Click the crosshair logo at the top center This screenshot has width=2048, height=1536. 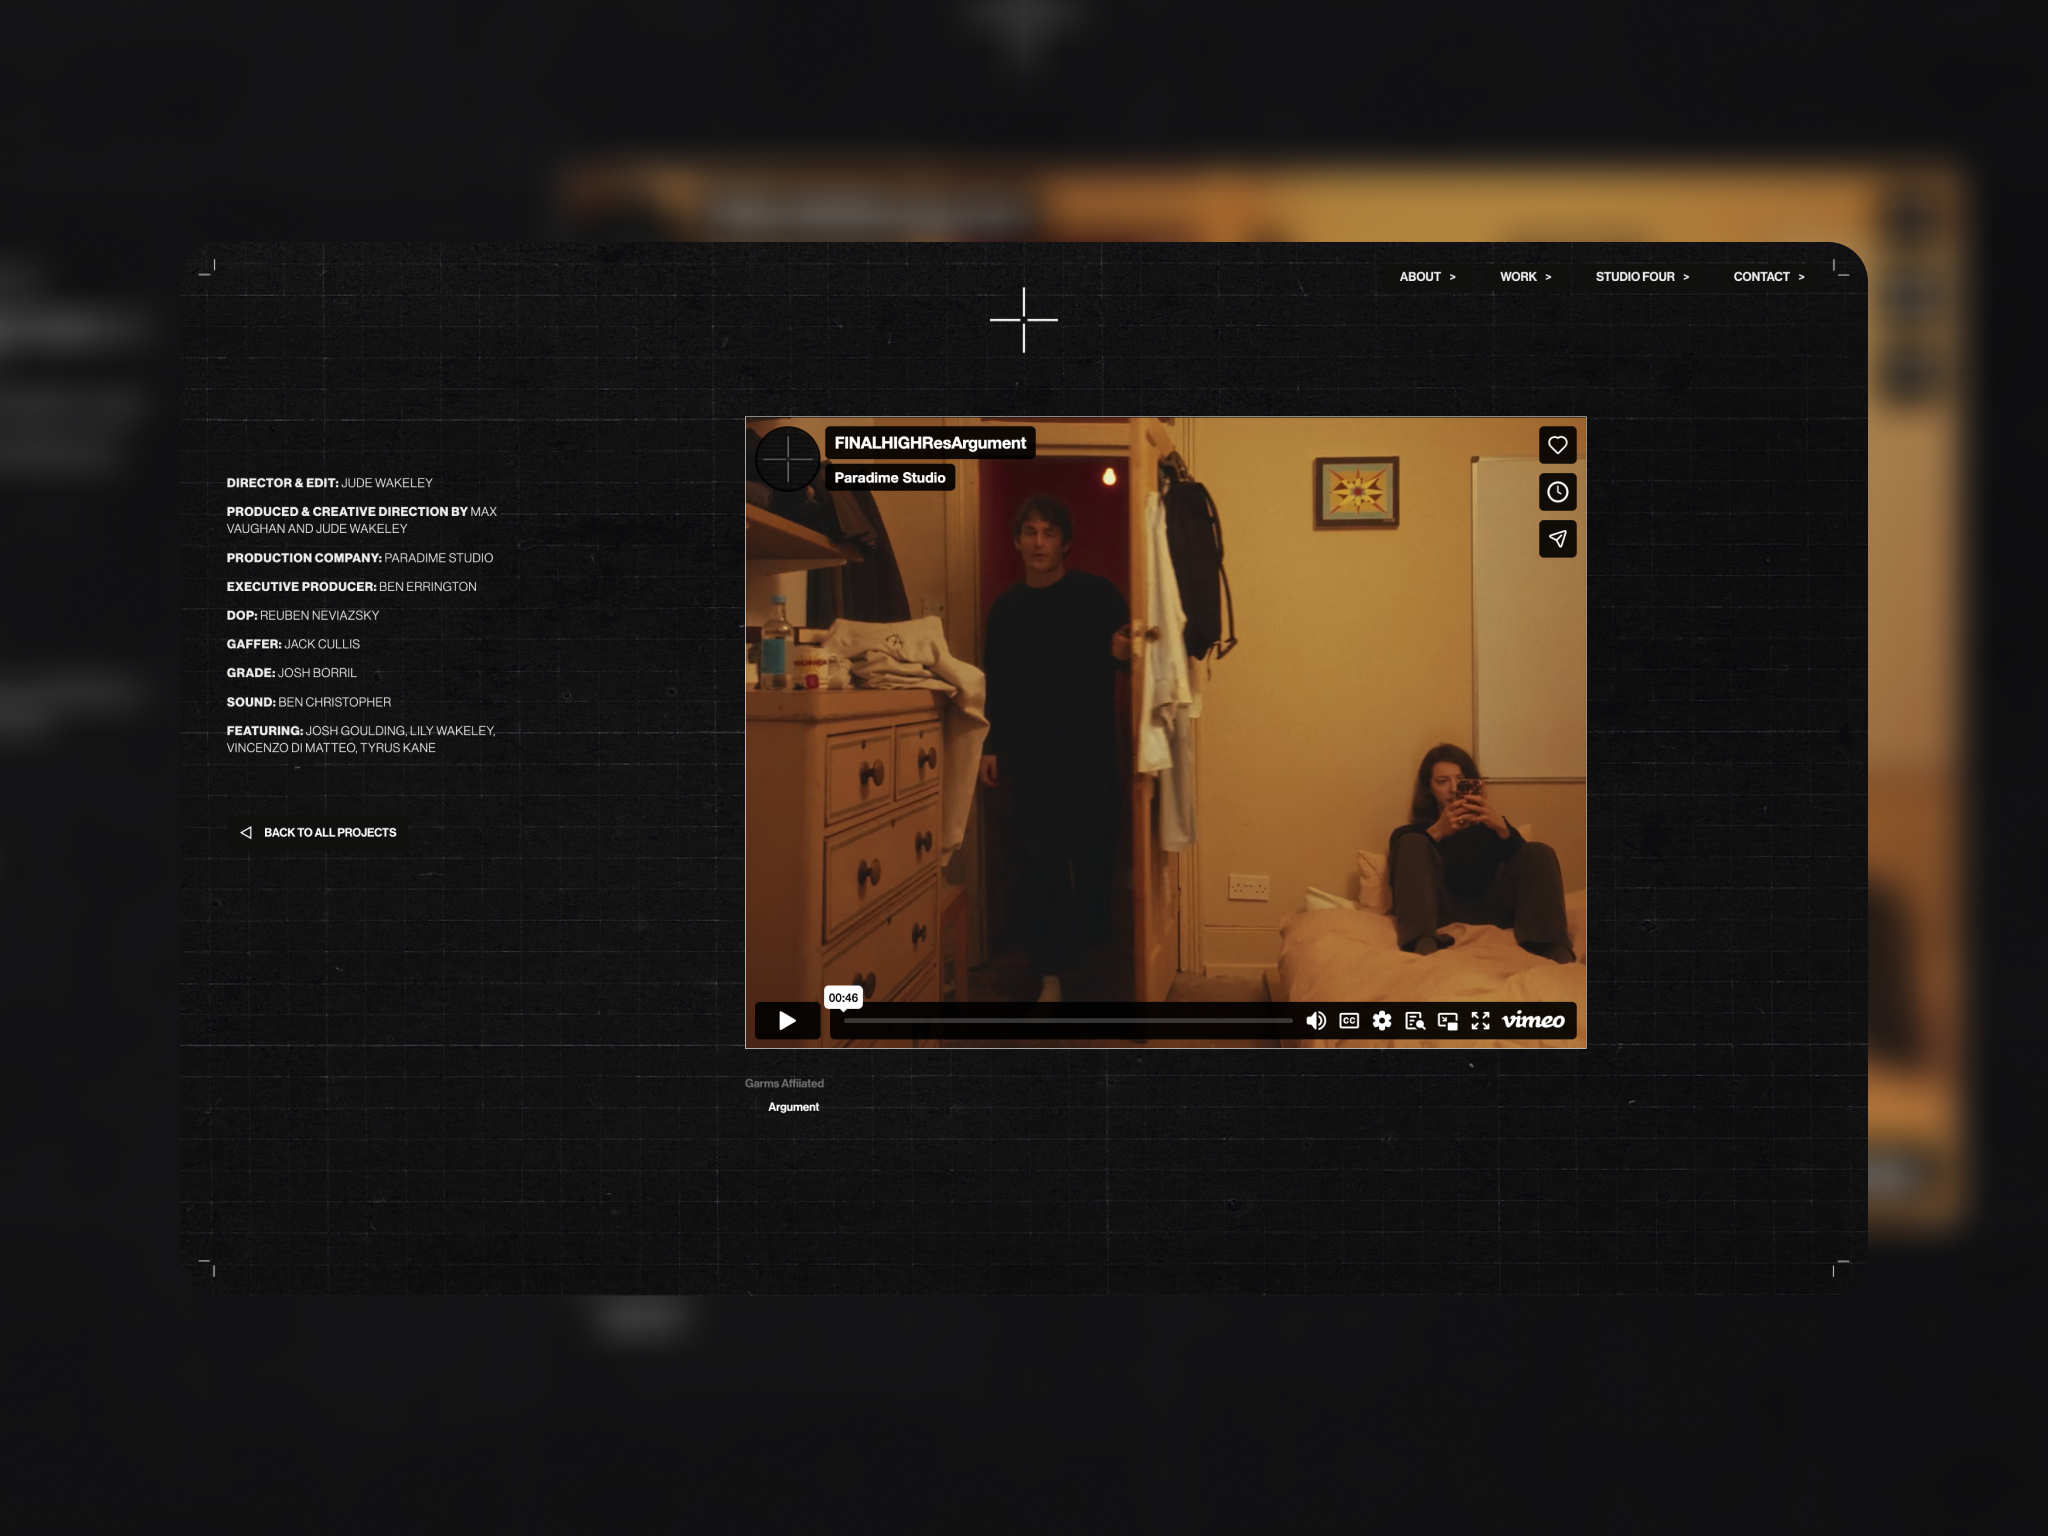pyautogui.click(x=1023, y=320)
